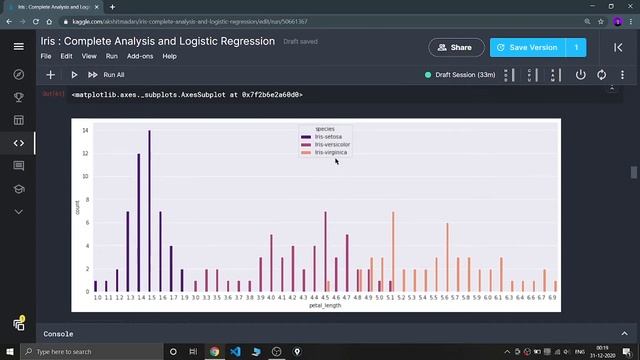Open browser zoom magnifier icon

[587, 22]
